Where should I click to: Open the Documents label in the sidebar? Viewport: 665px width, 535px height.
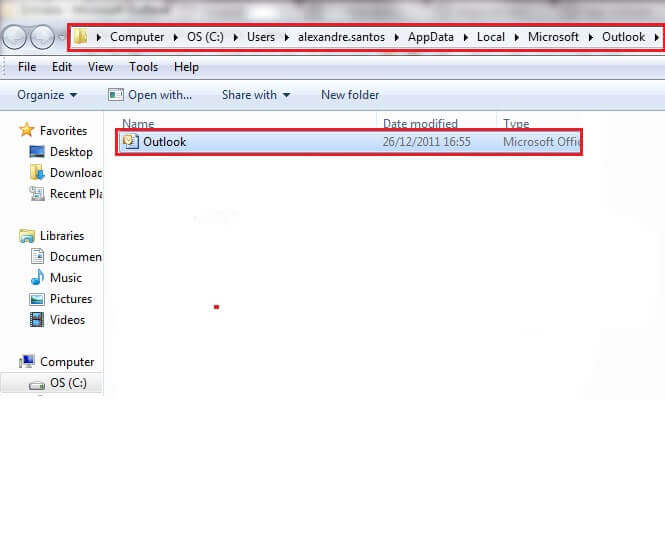point(76,257)
